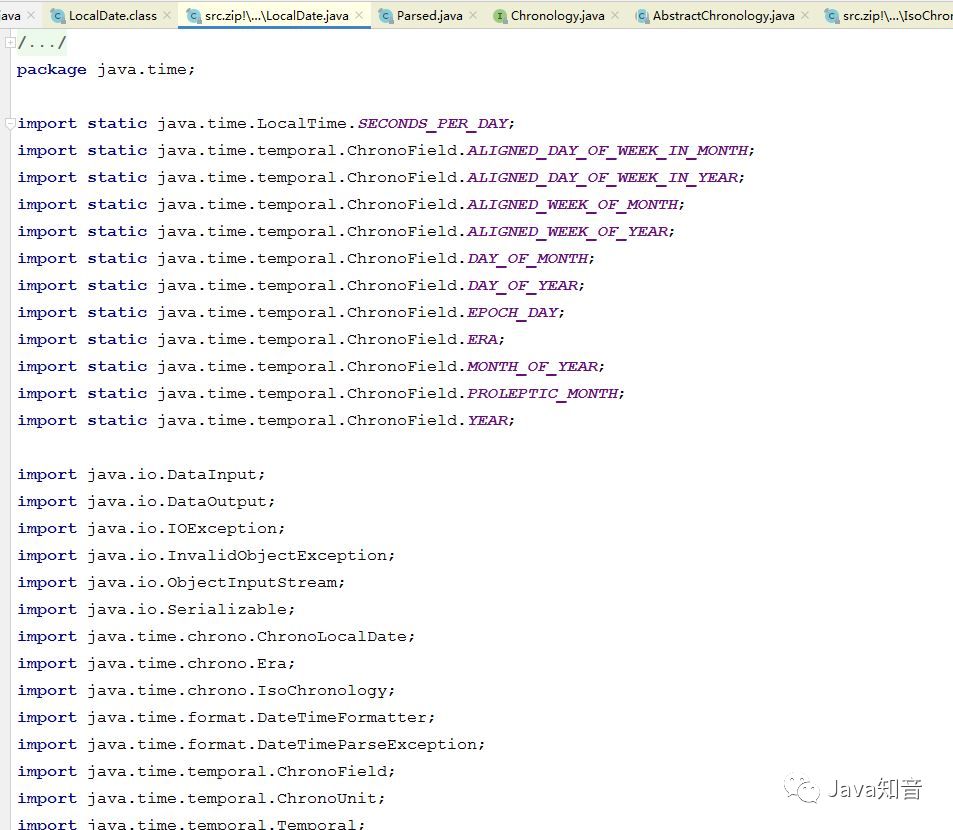The width and height of the screenshot is (953, 830).
Task: Close the LocalDate.class tab
Action: click(167, 15)
